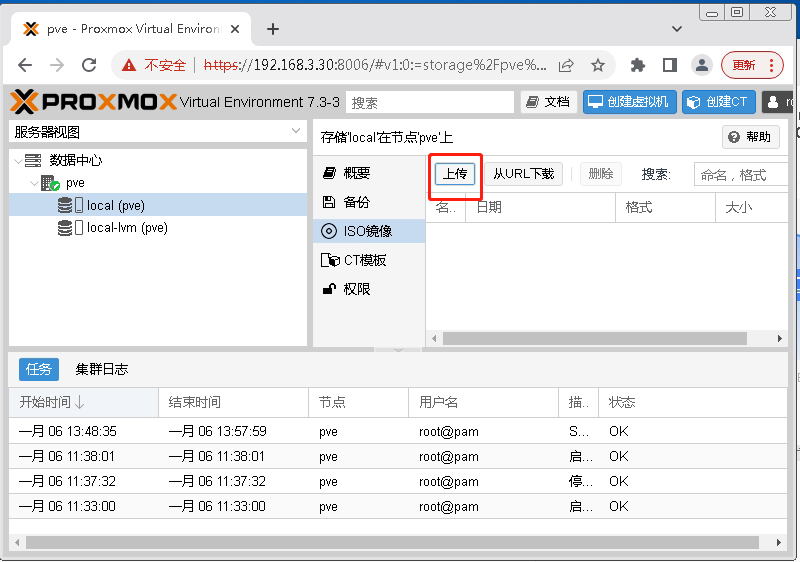Open the 服务器视图 view dropdown
The image size is (800, 562).
(x=158, y=132)
